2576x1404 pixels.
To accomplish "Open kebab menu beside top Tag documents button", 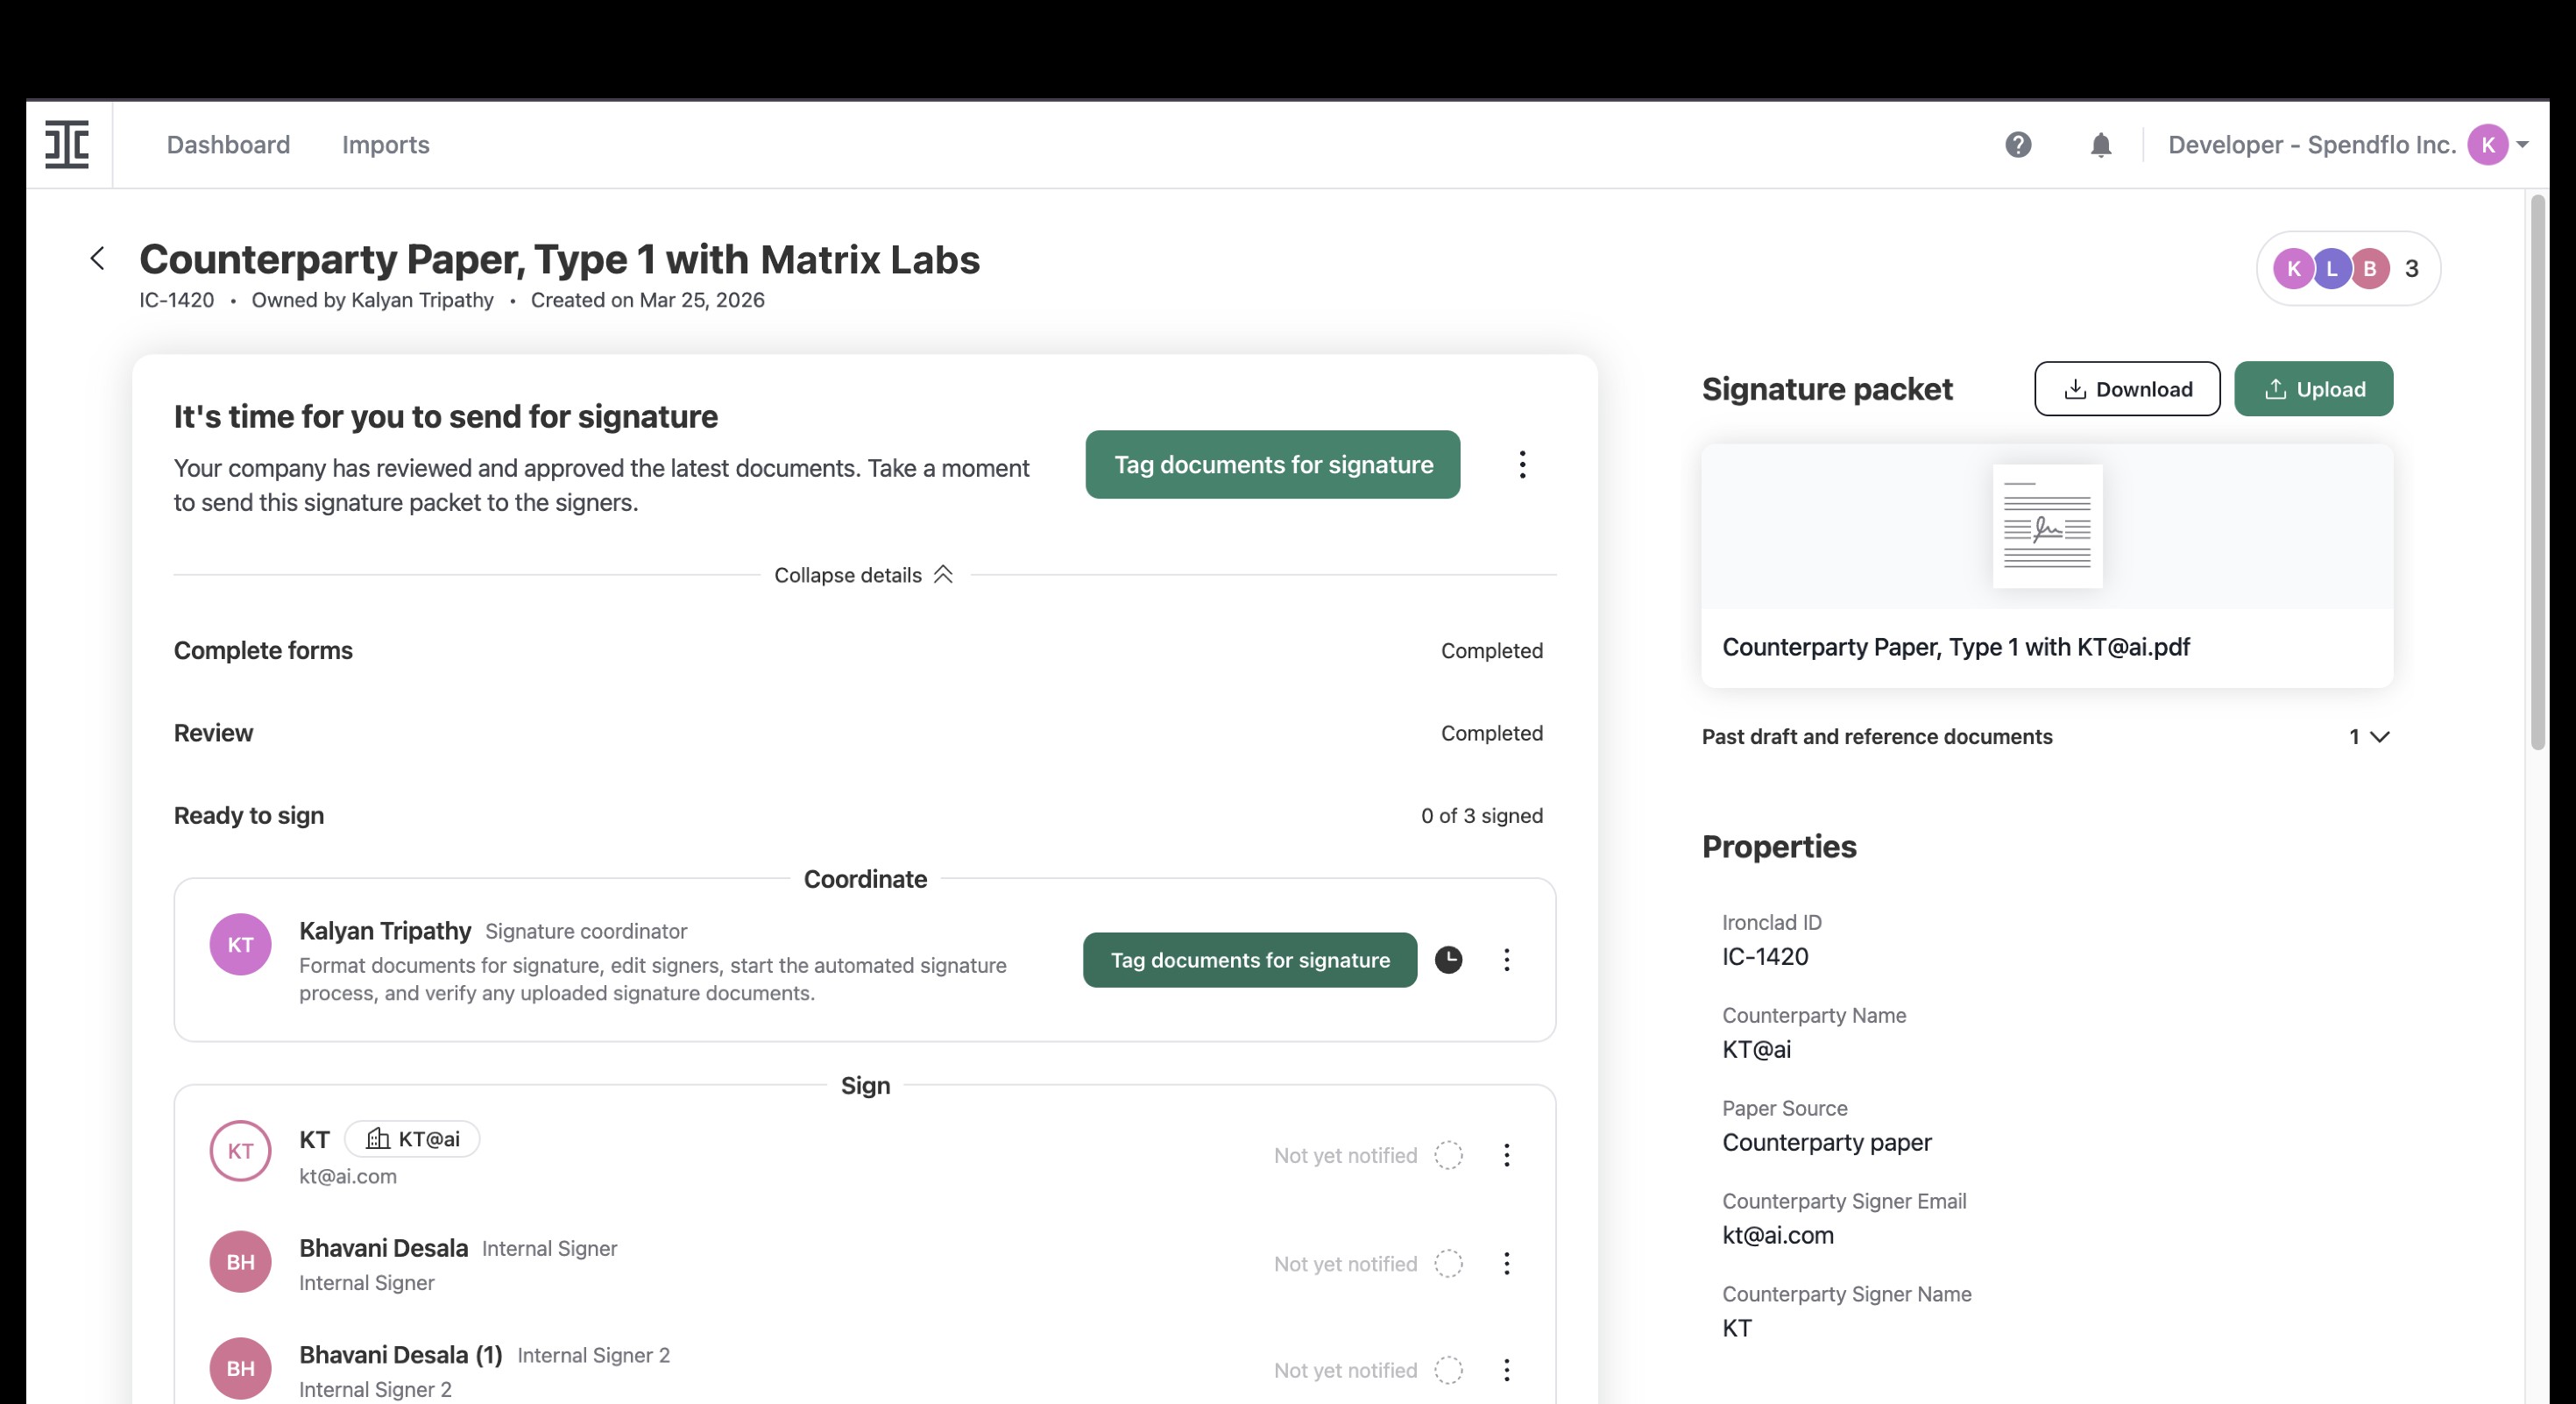I will [x=1522, y=465].
